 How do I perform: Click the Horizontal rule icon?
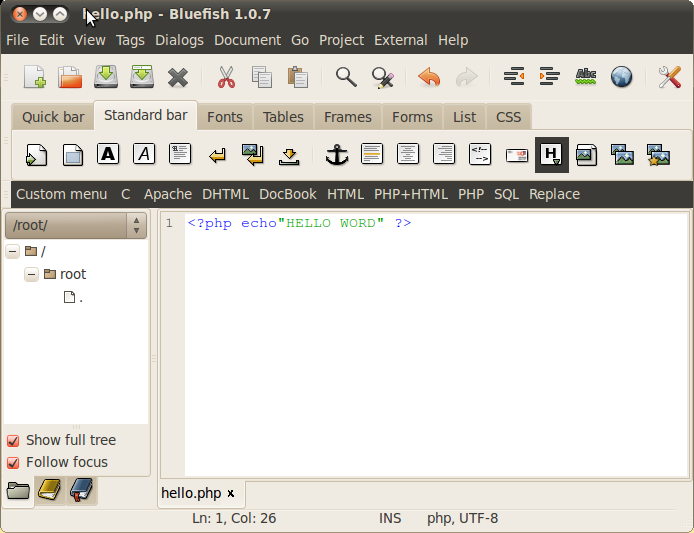(372, 154)
